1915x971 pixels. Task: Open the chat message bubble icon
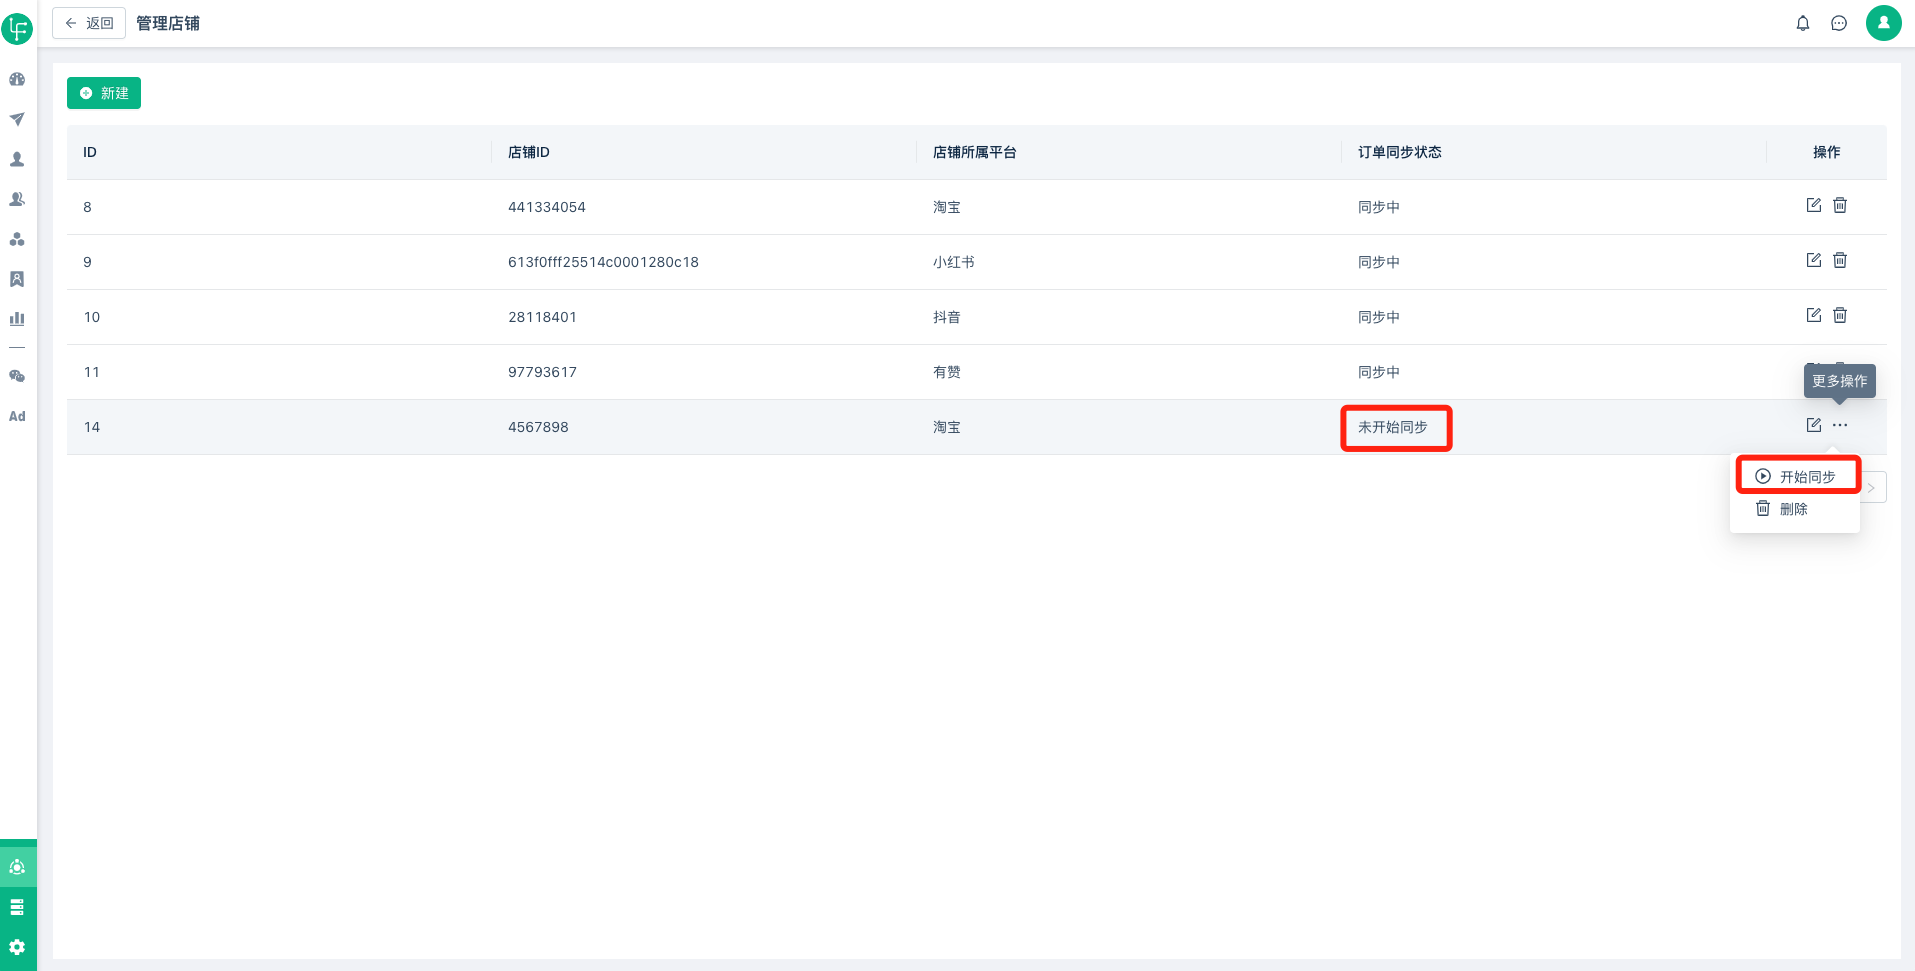tap(1839, 23)
